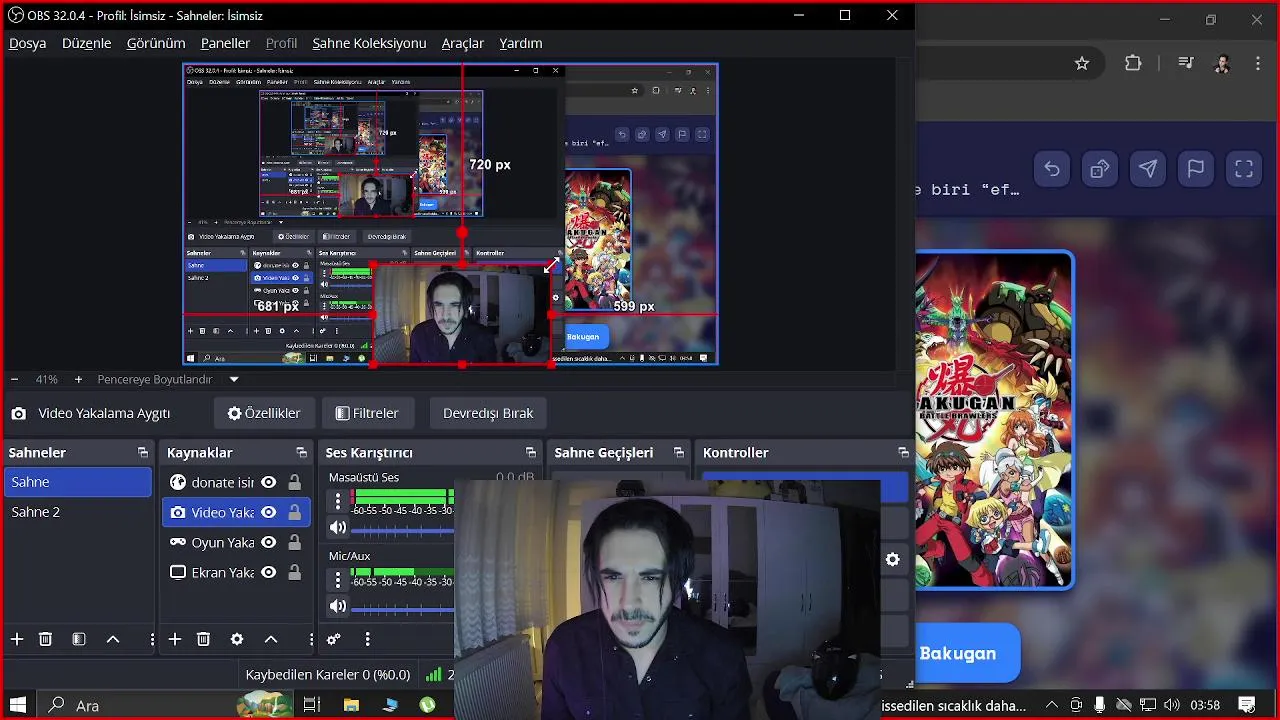Move source up with Kaynaklar arrow
Viewport: 1280px width, 720px height.
[271, 639]
